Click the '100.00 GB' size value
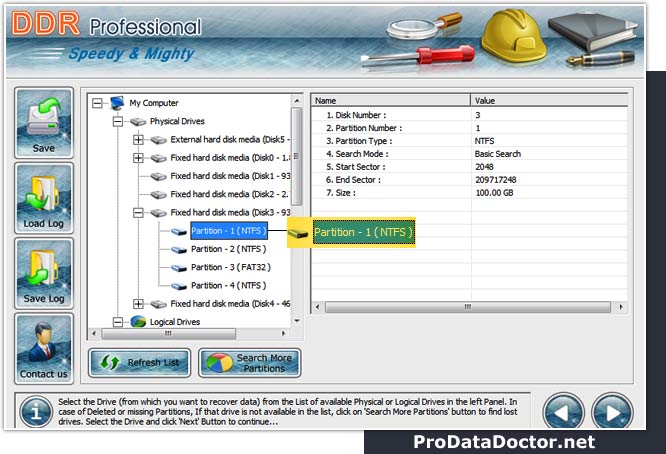 (494, 193)
